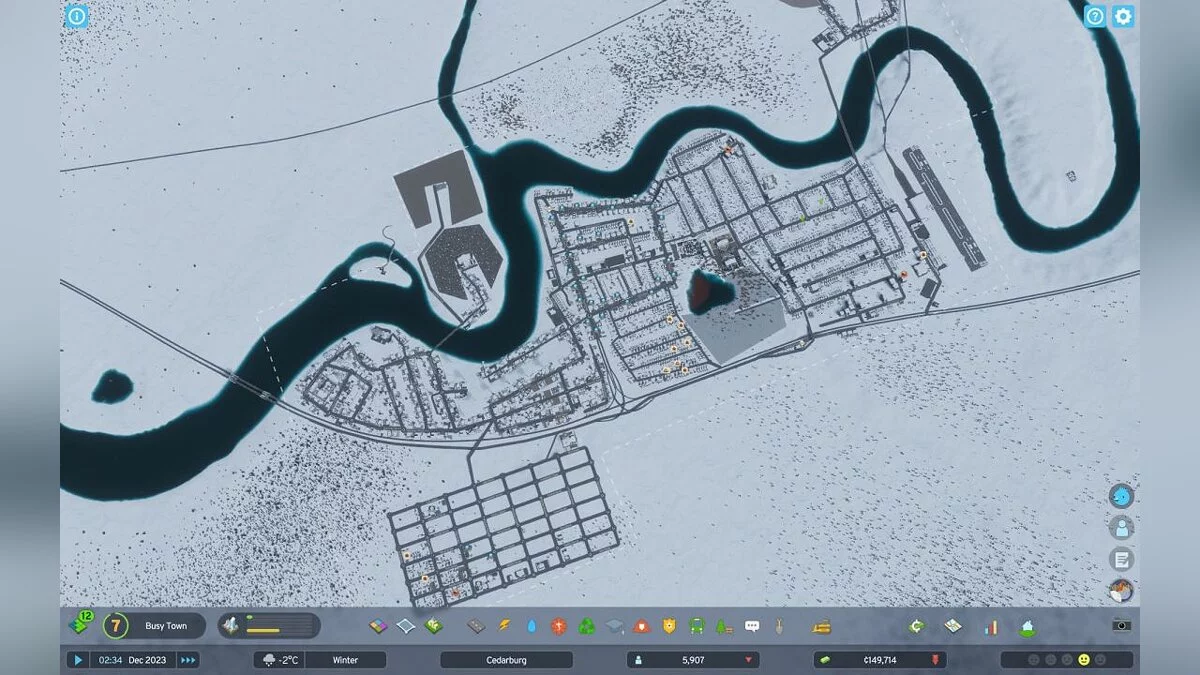Open the Zones tool
The image size is (1200, 675).
377,627
